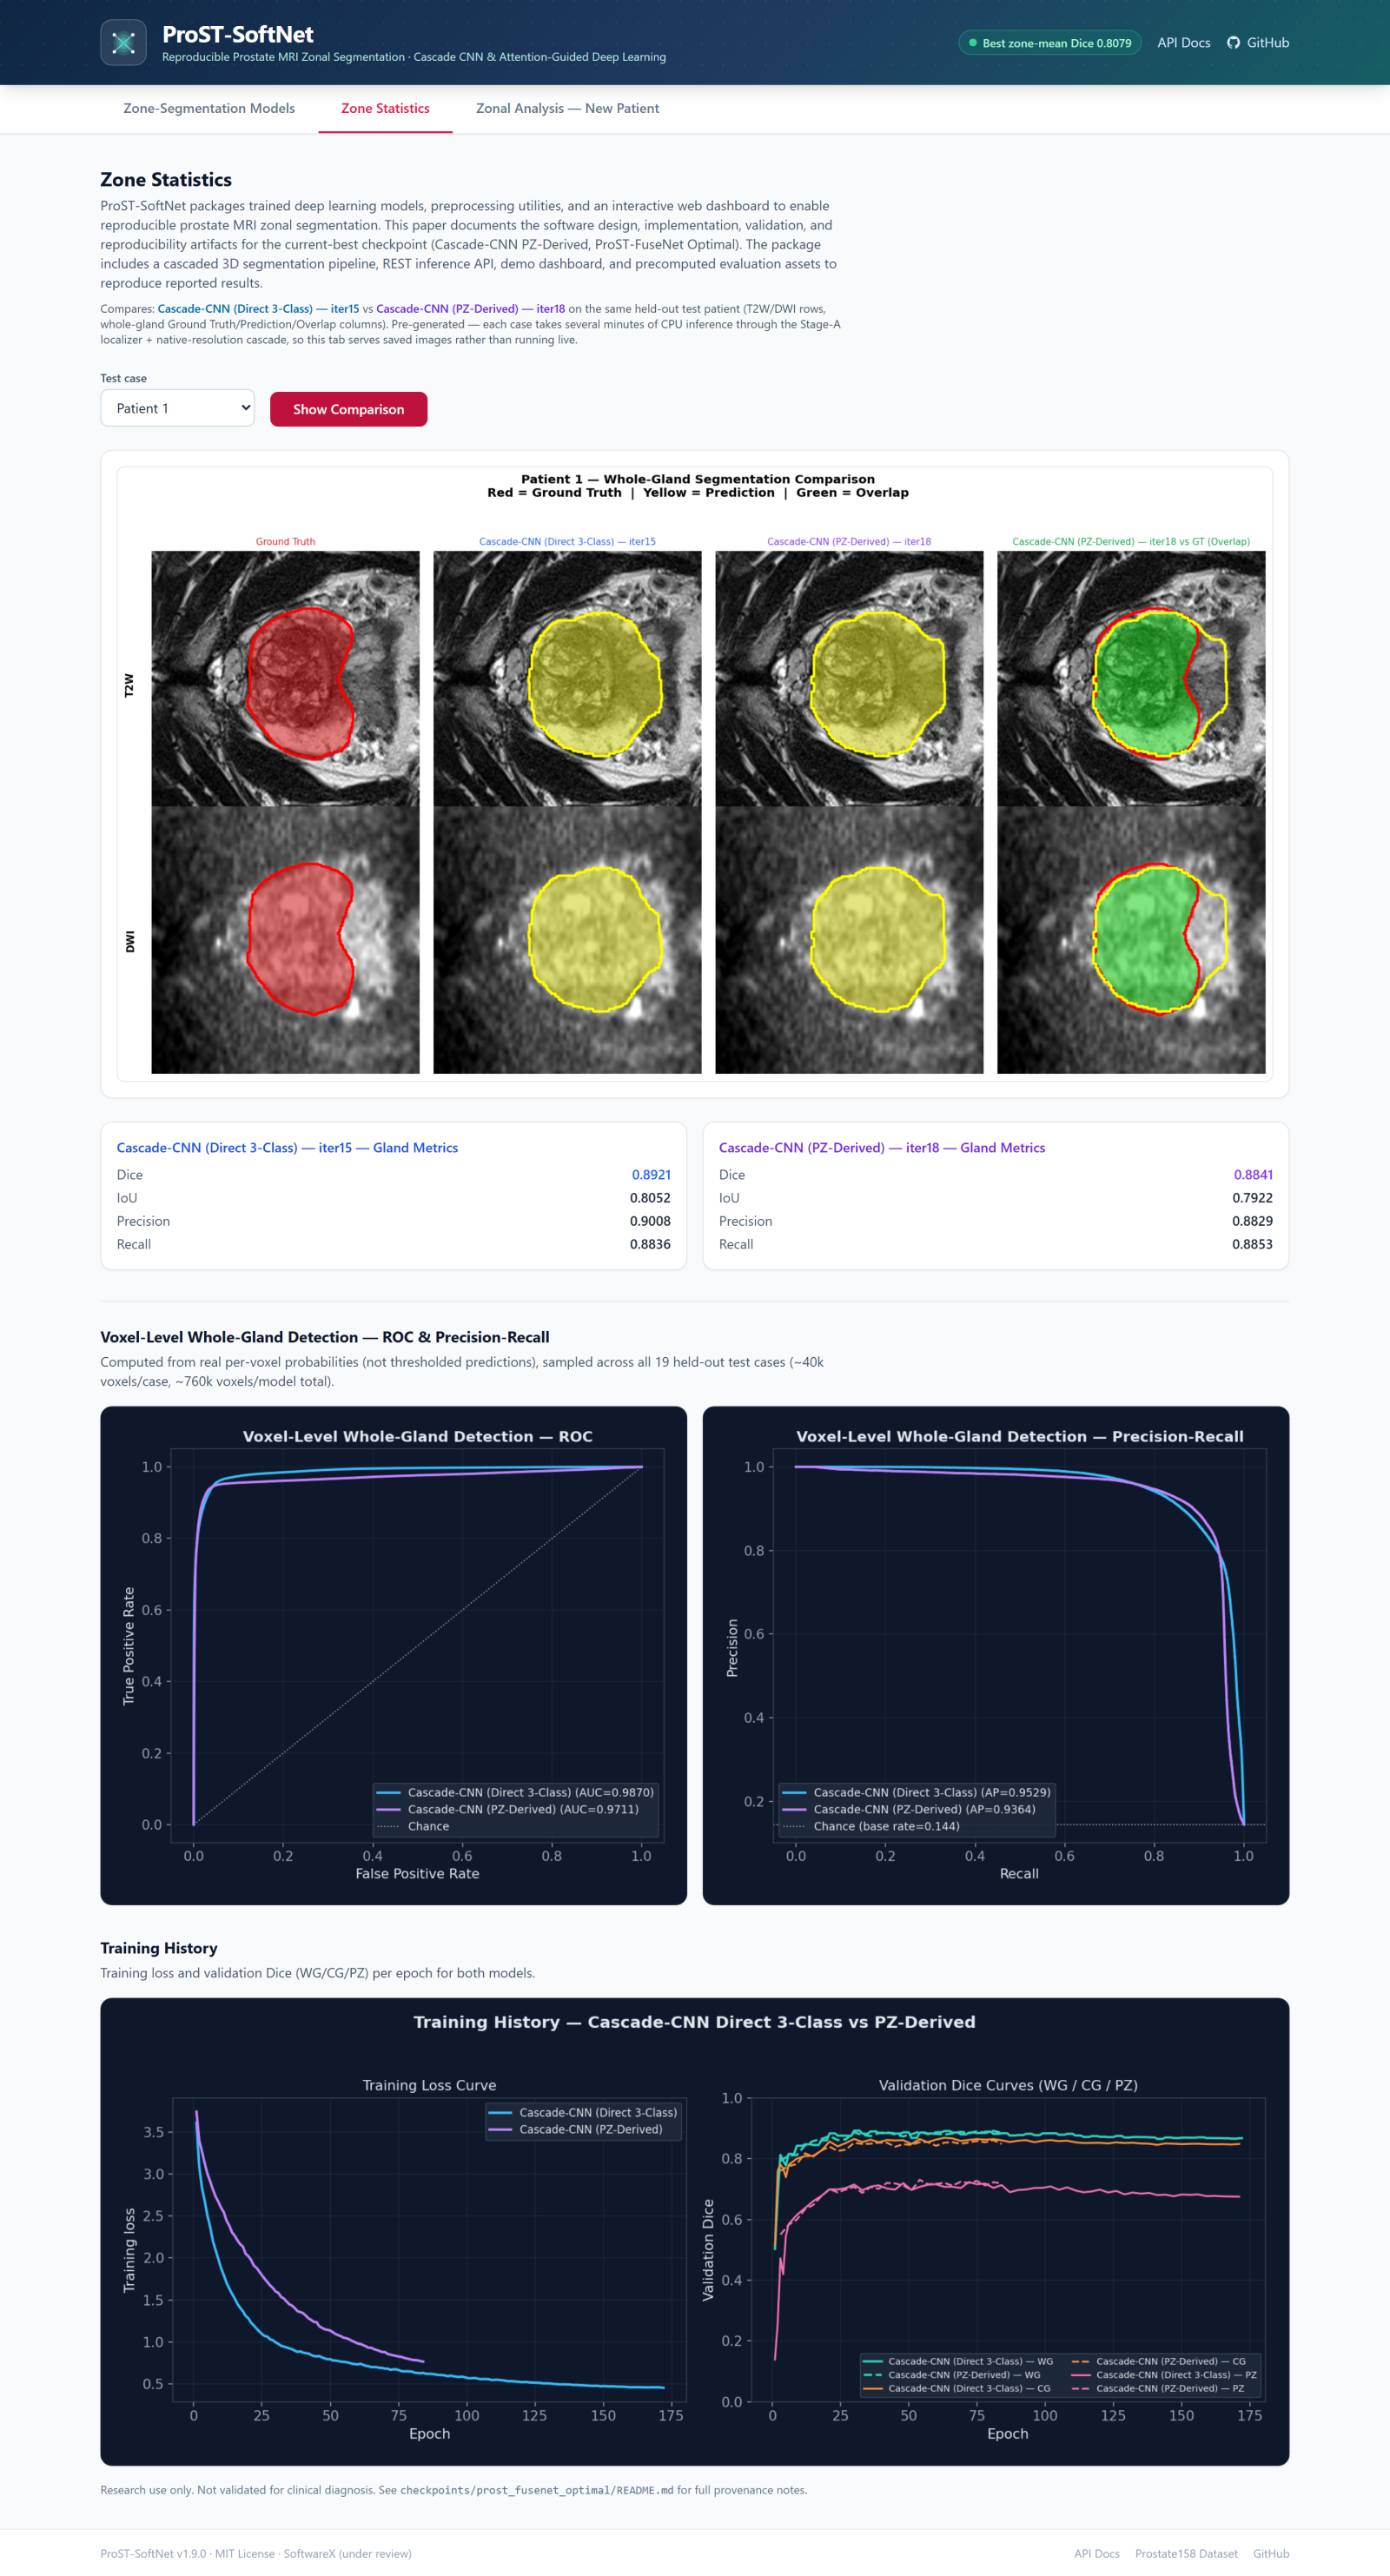Open API Docs link in header
1390x2576 pixels.
point(1183,43)
